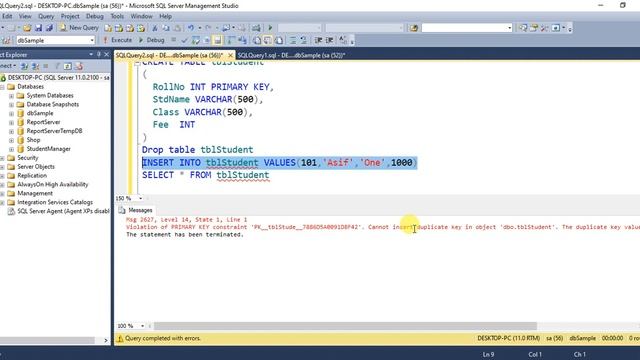Click Display Estimated Execution Plan icon

pos(196,40)
